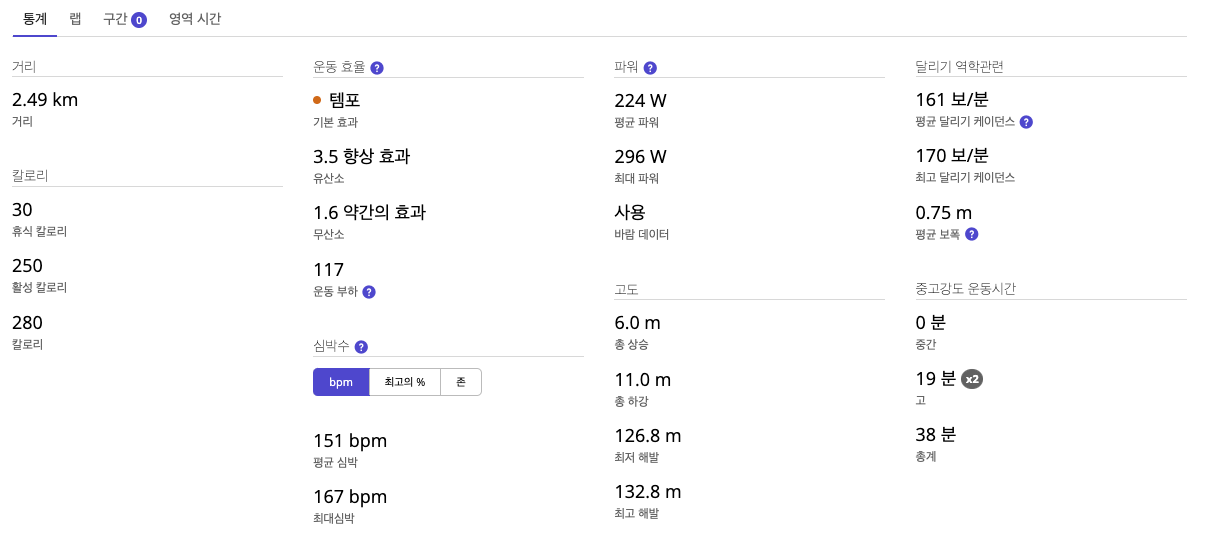Click the 3.5 향상 효과 aerobic value
Image resolution: width=1214 pixels, height=545 pixels.
361,157
